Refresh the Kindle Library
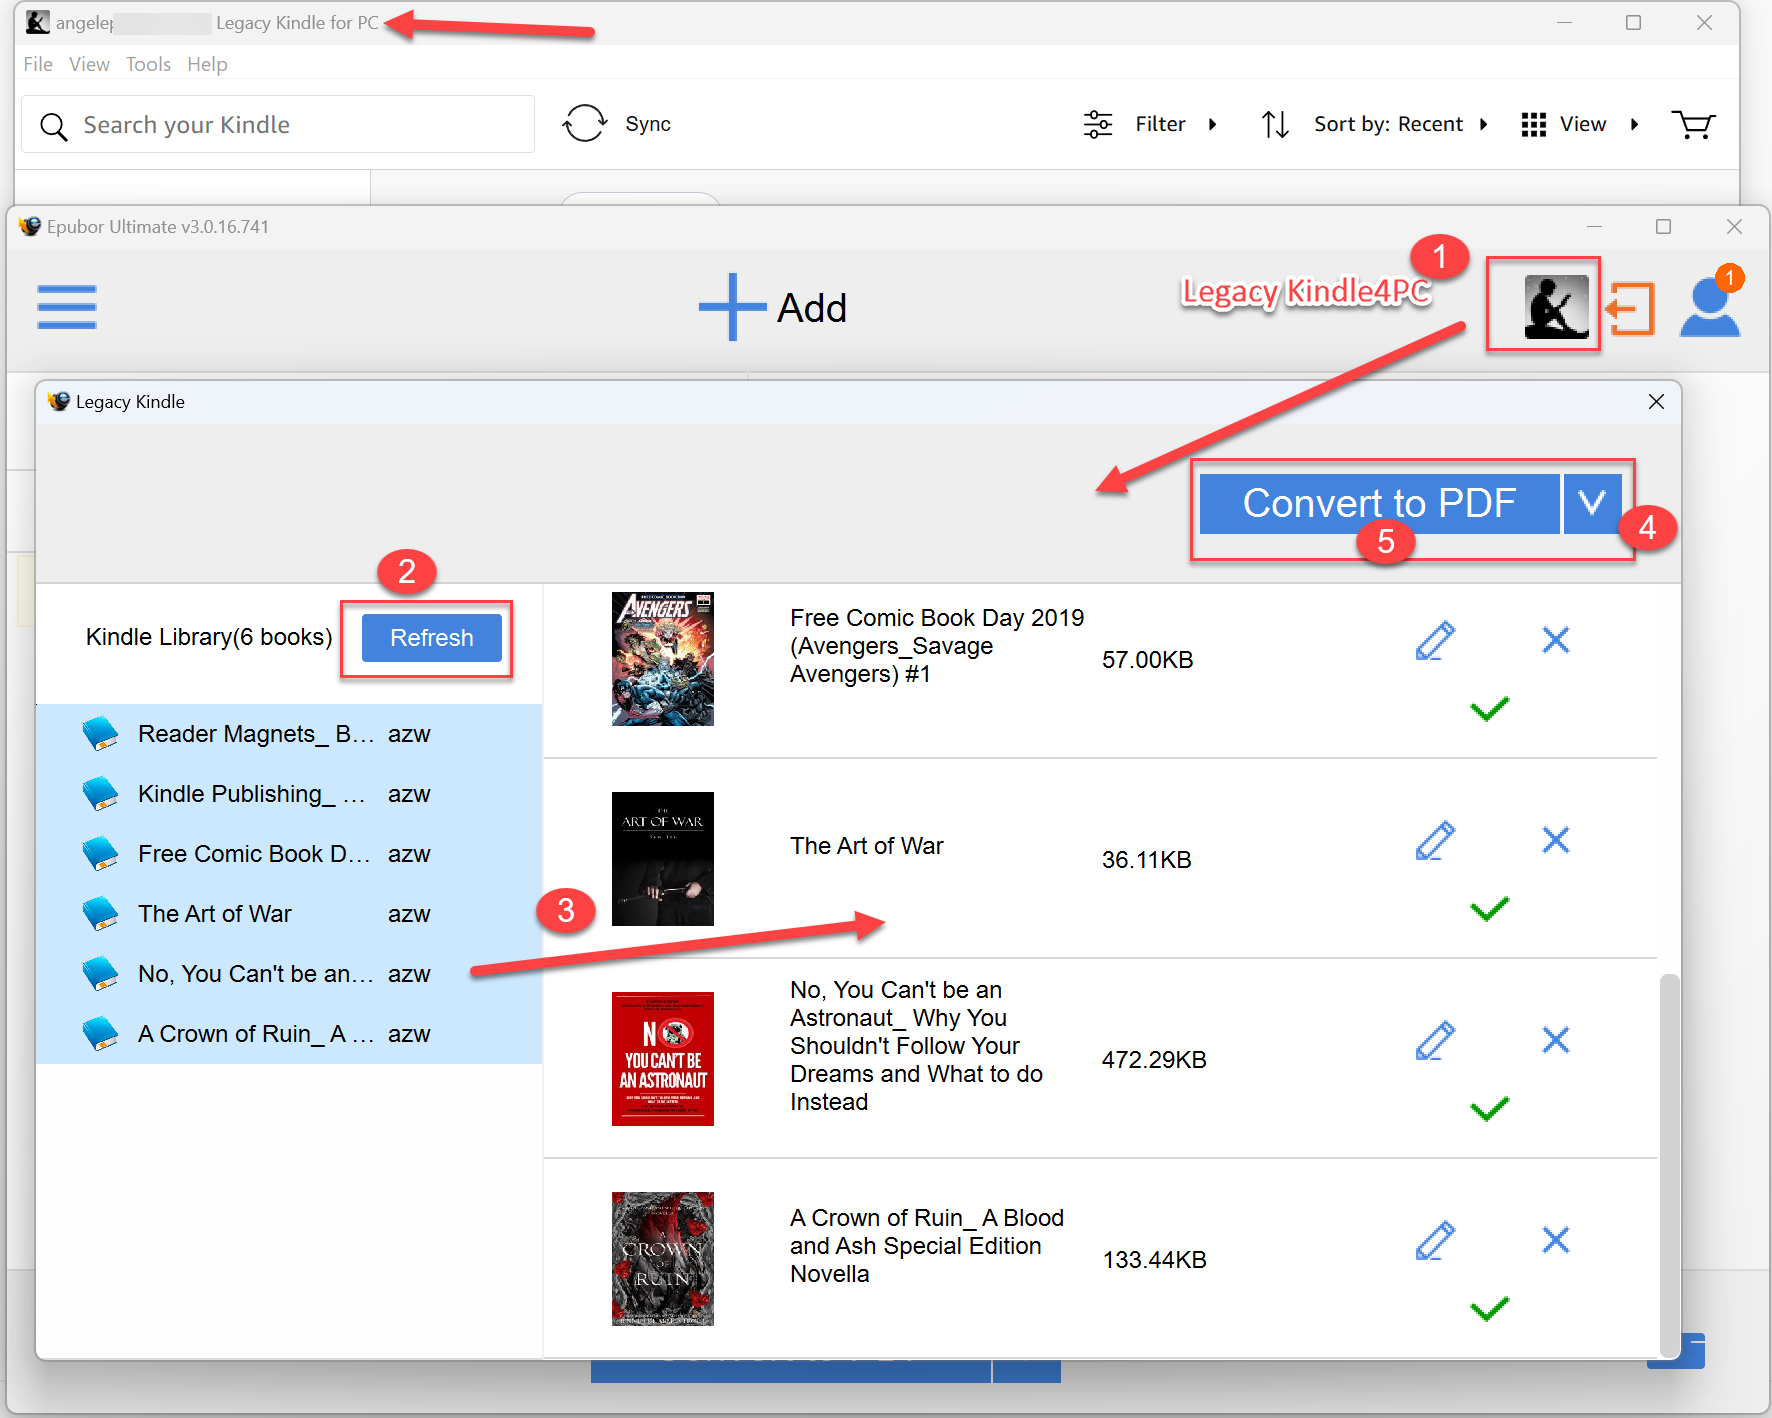 pyautogui.click(x=432, y=638)
